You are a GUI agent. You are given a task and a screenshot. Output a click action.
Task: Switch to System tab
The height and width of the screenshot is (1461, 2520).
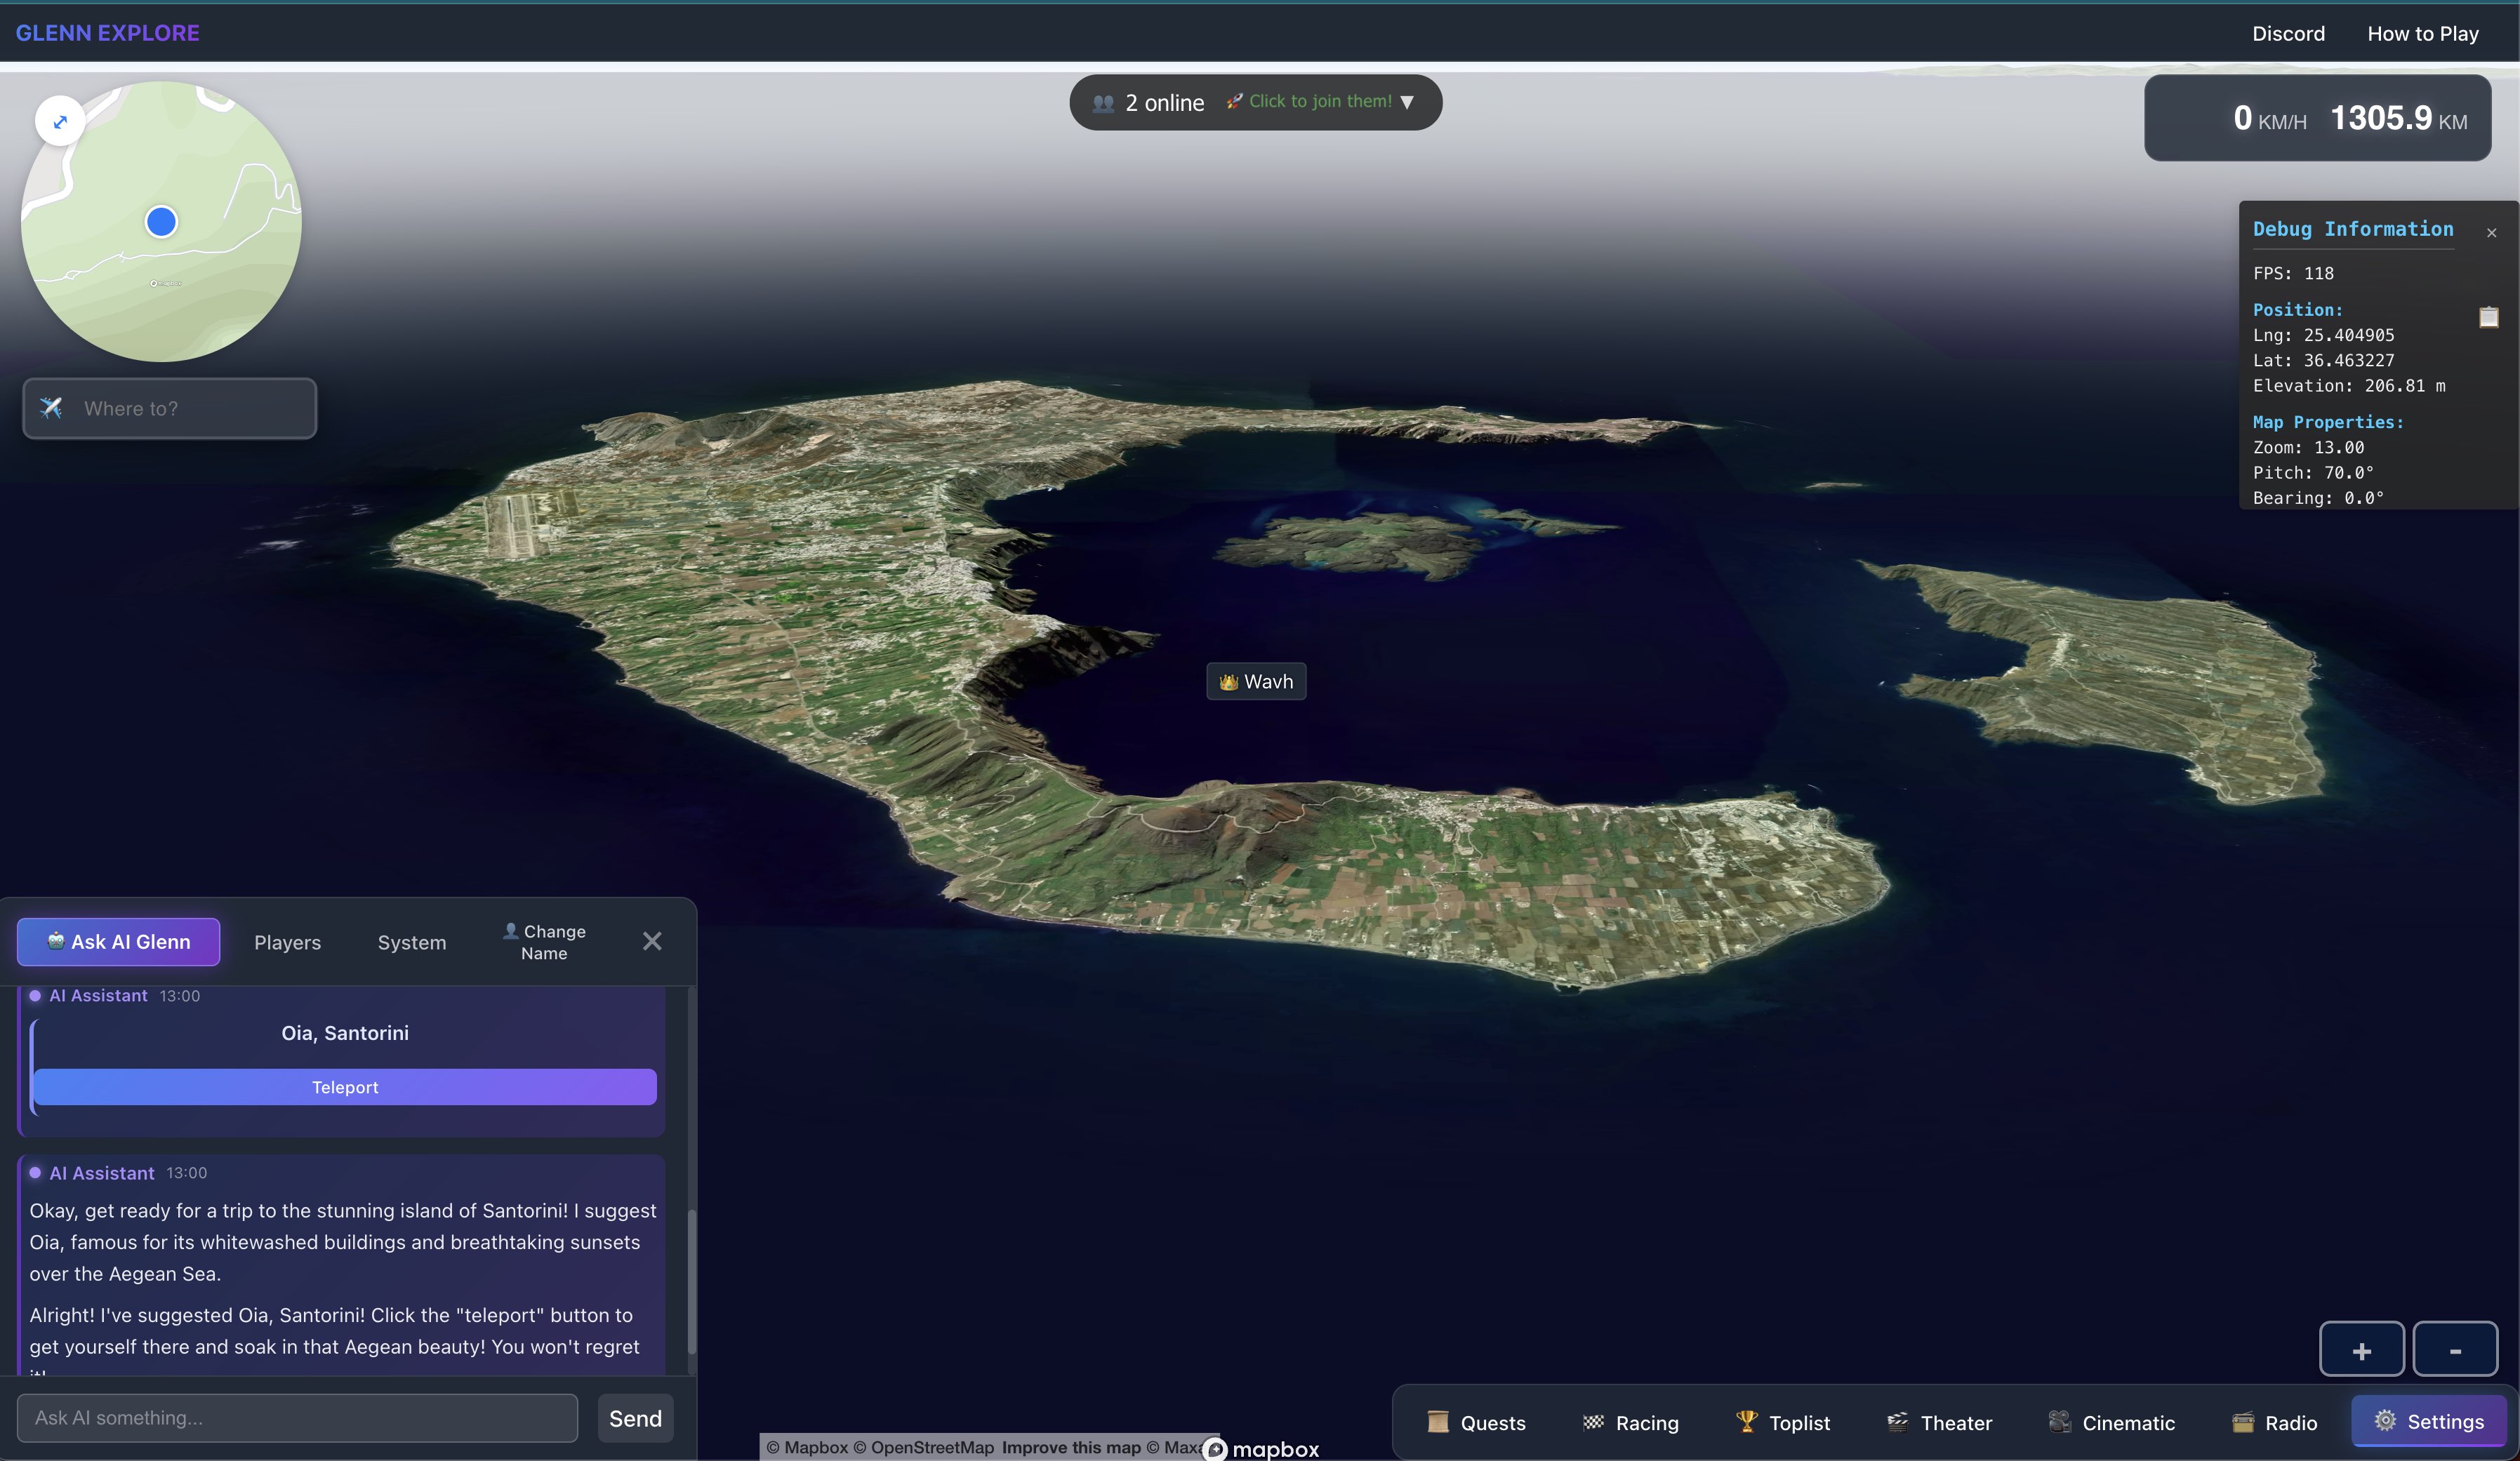(411, 942)
